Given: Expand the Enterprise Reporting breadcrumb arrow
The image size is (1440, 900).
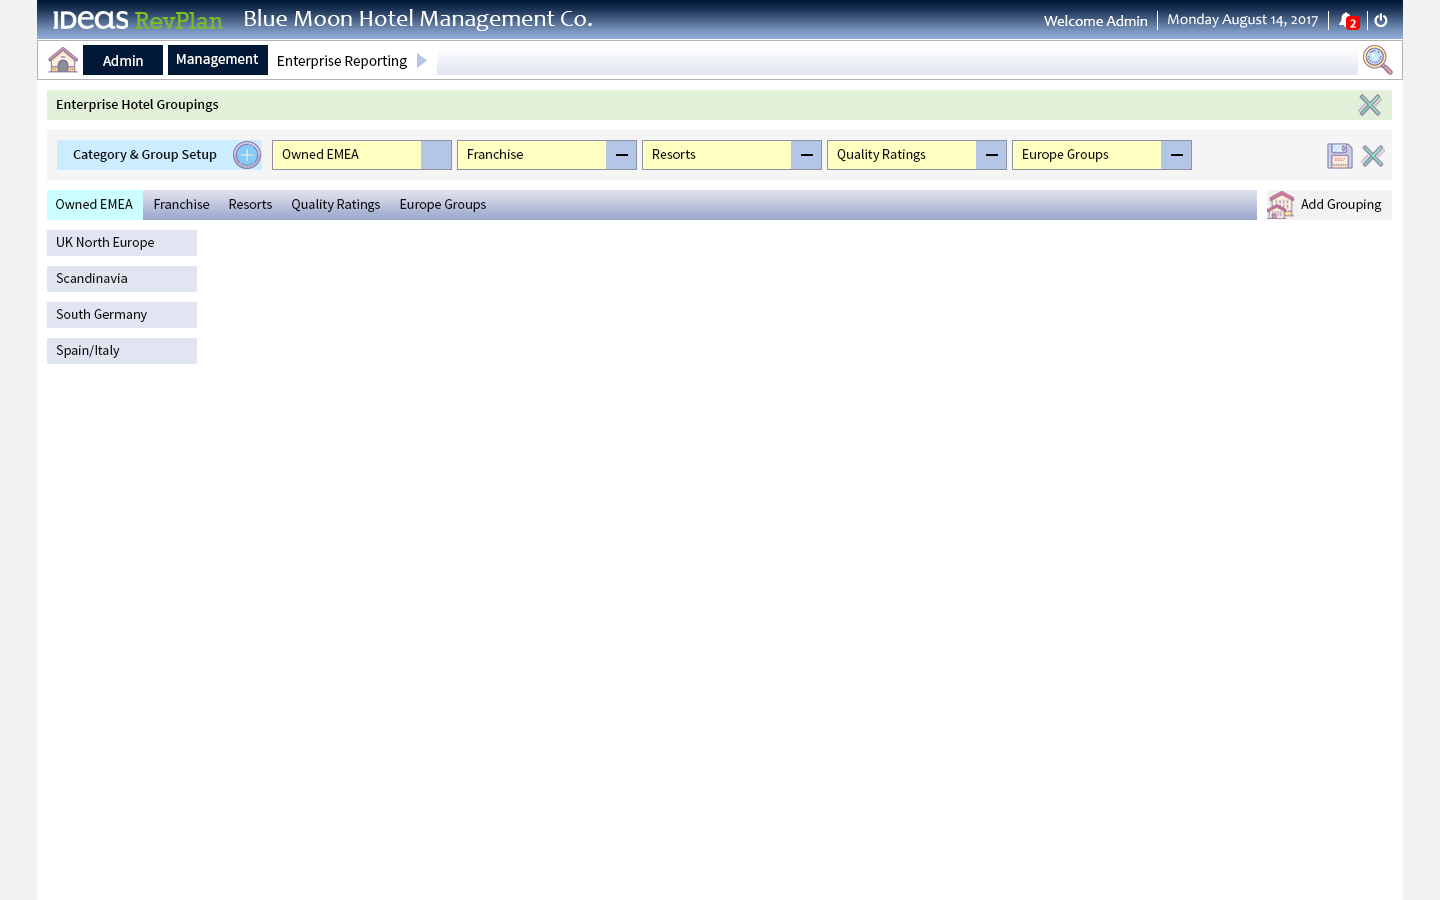Looking at the screenshot, I should pos(421,60).
